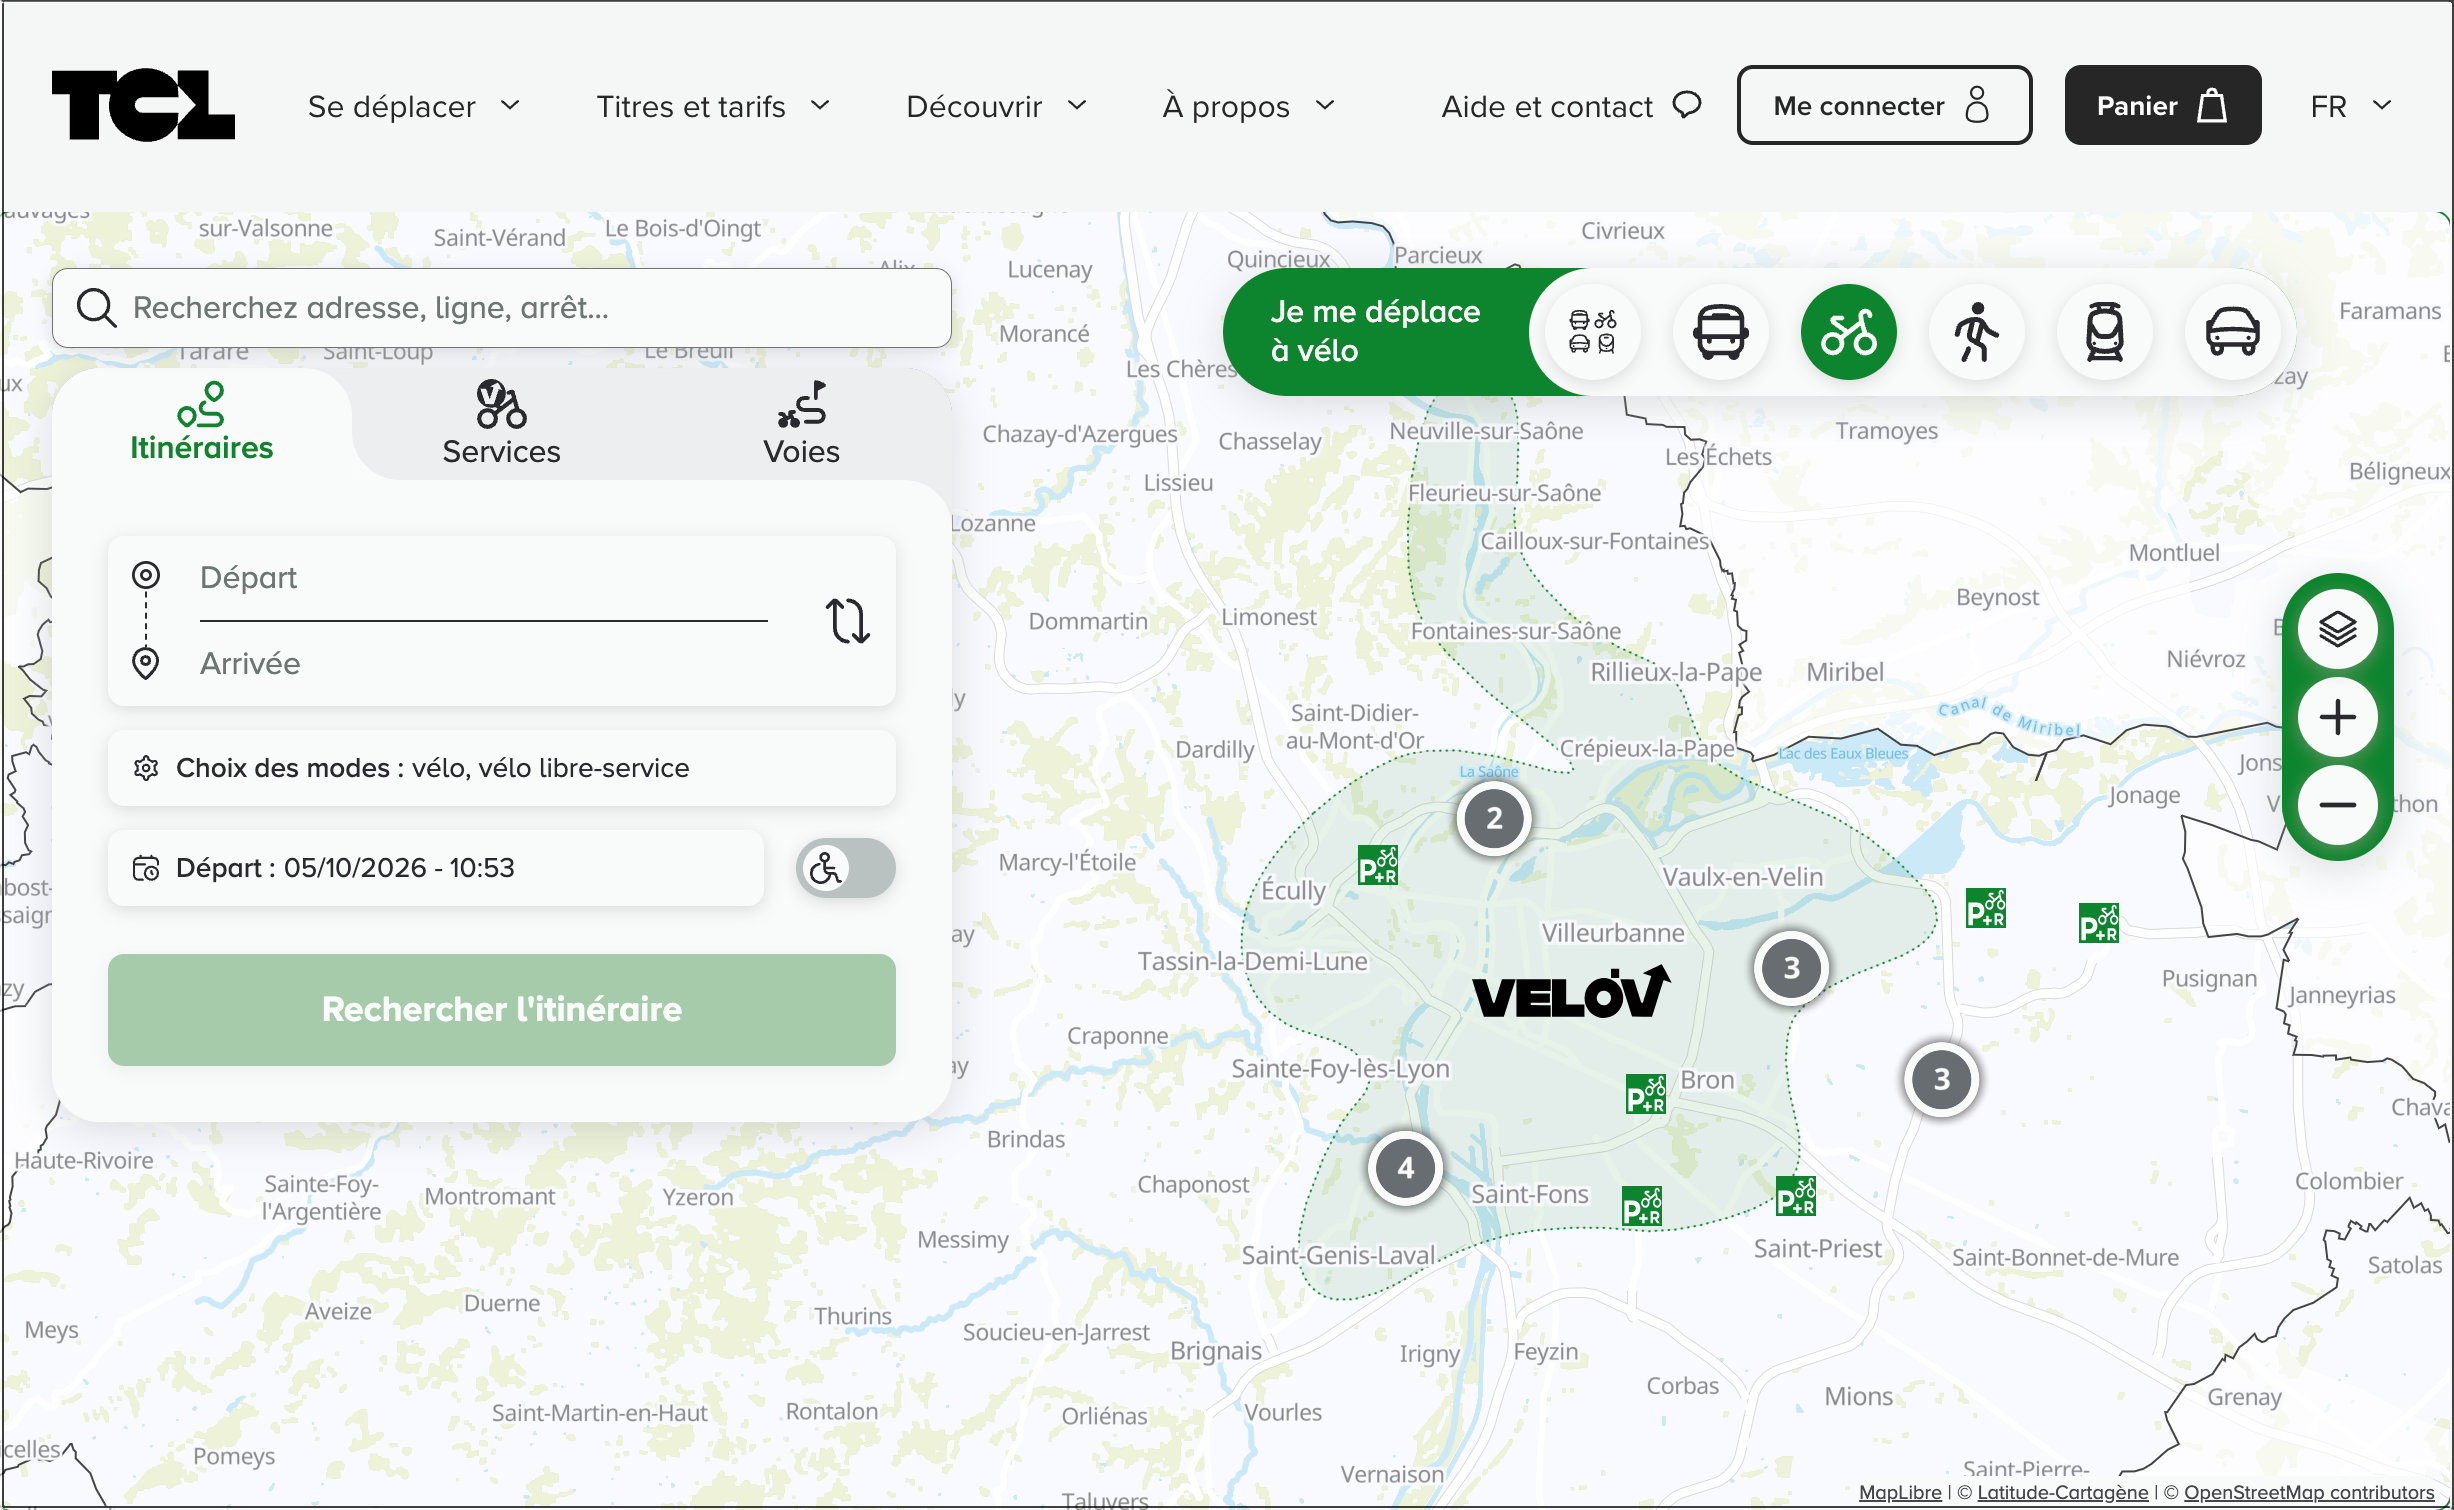Open the map layers selector
This screenshot has height=1510, width=2454.
(x=2337, y=629)
